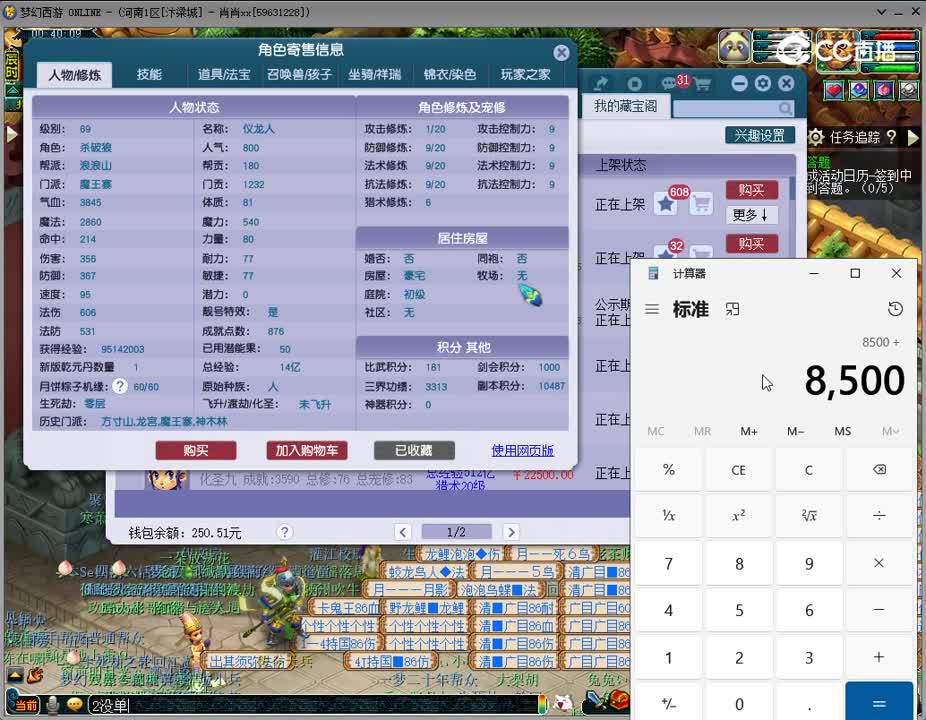Click the calculator percent button
The image size is (926, 720).
tap(669, 470)
